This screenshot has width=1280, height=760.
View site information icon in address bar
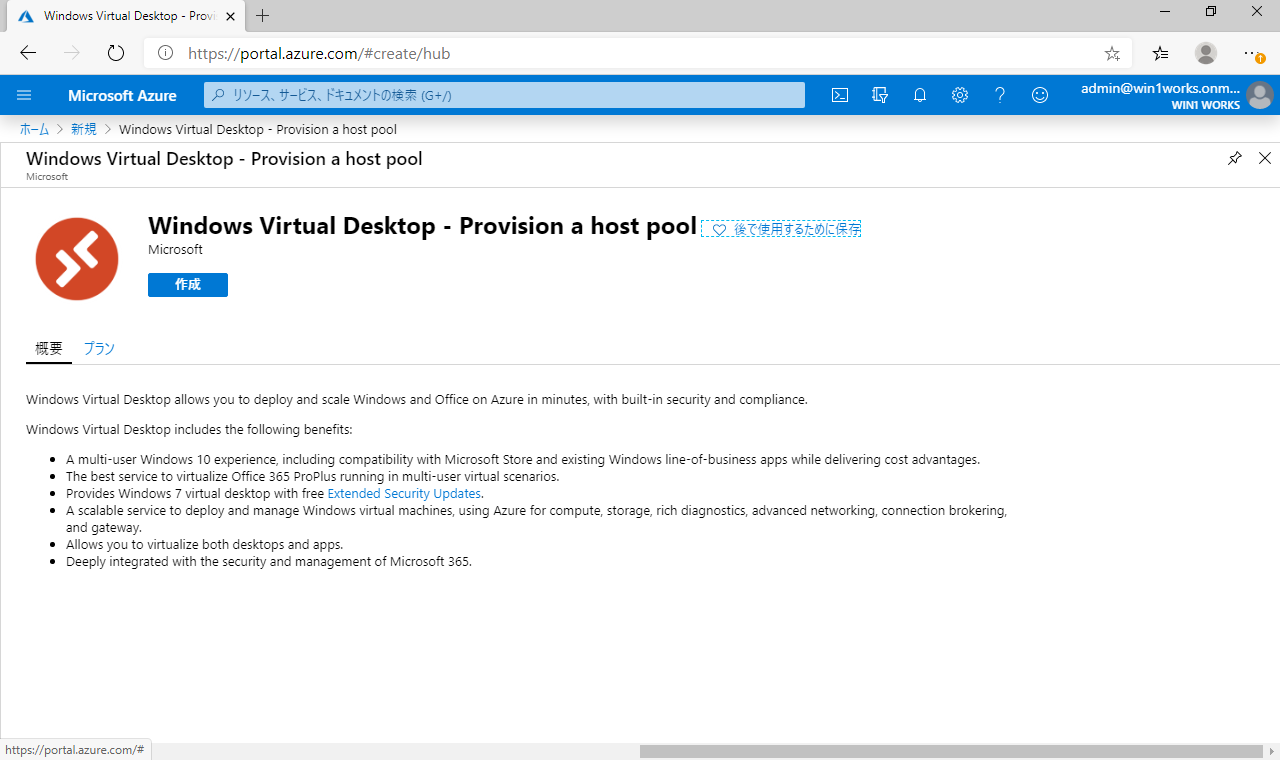(166, 53)
